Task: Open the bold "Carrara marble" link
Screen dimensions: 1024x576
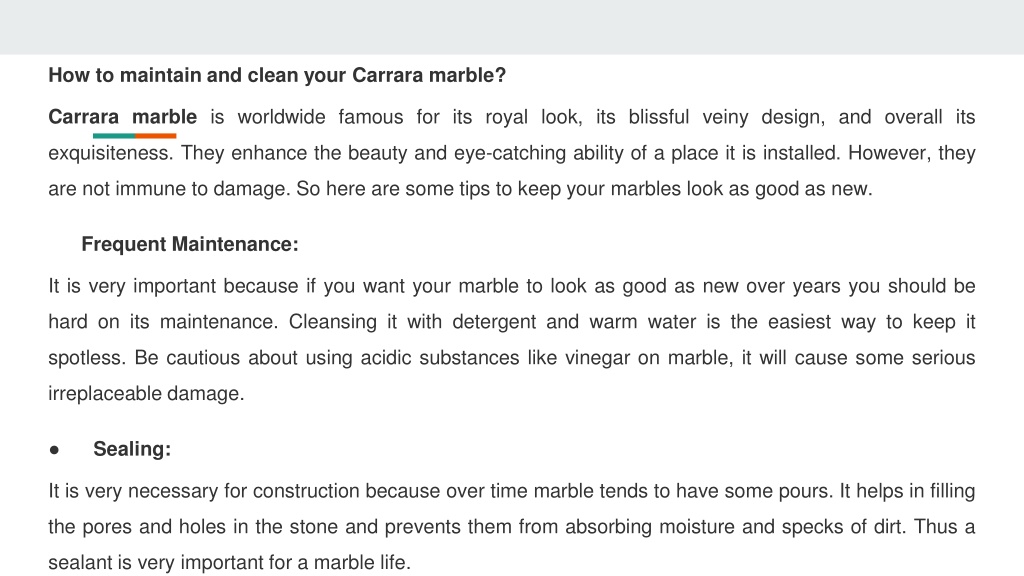Action: [122, 117]
